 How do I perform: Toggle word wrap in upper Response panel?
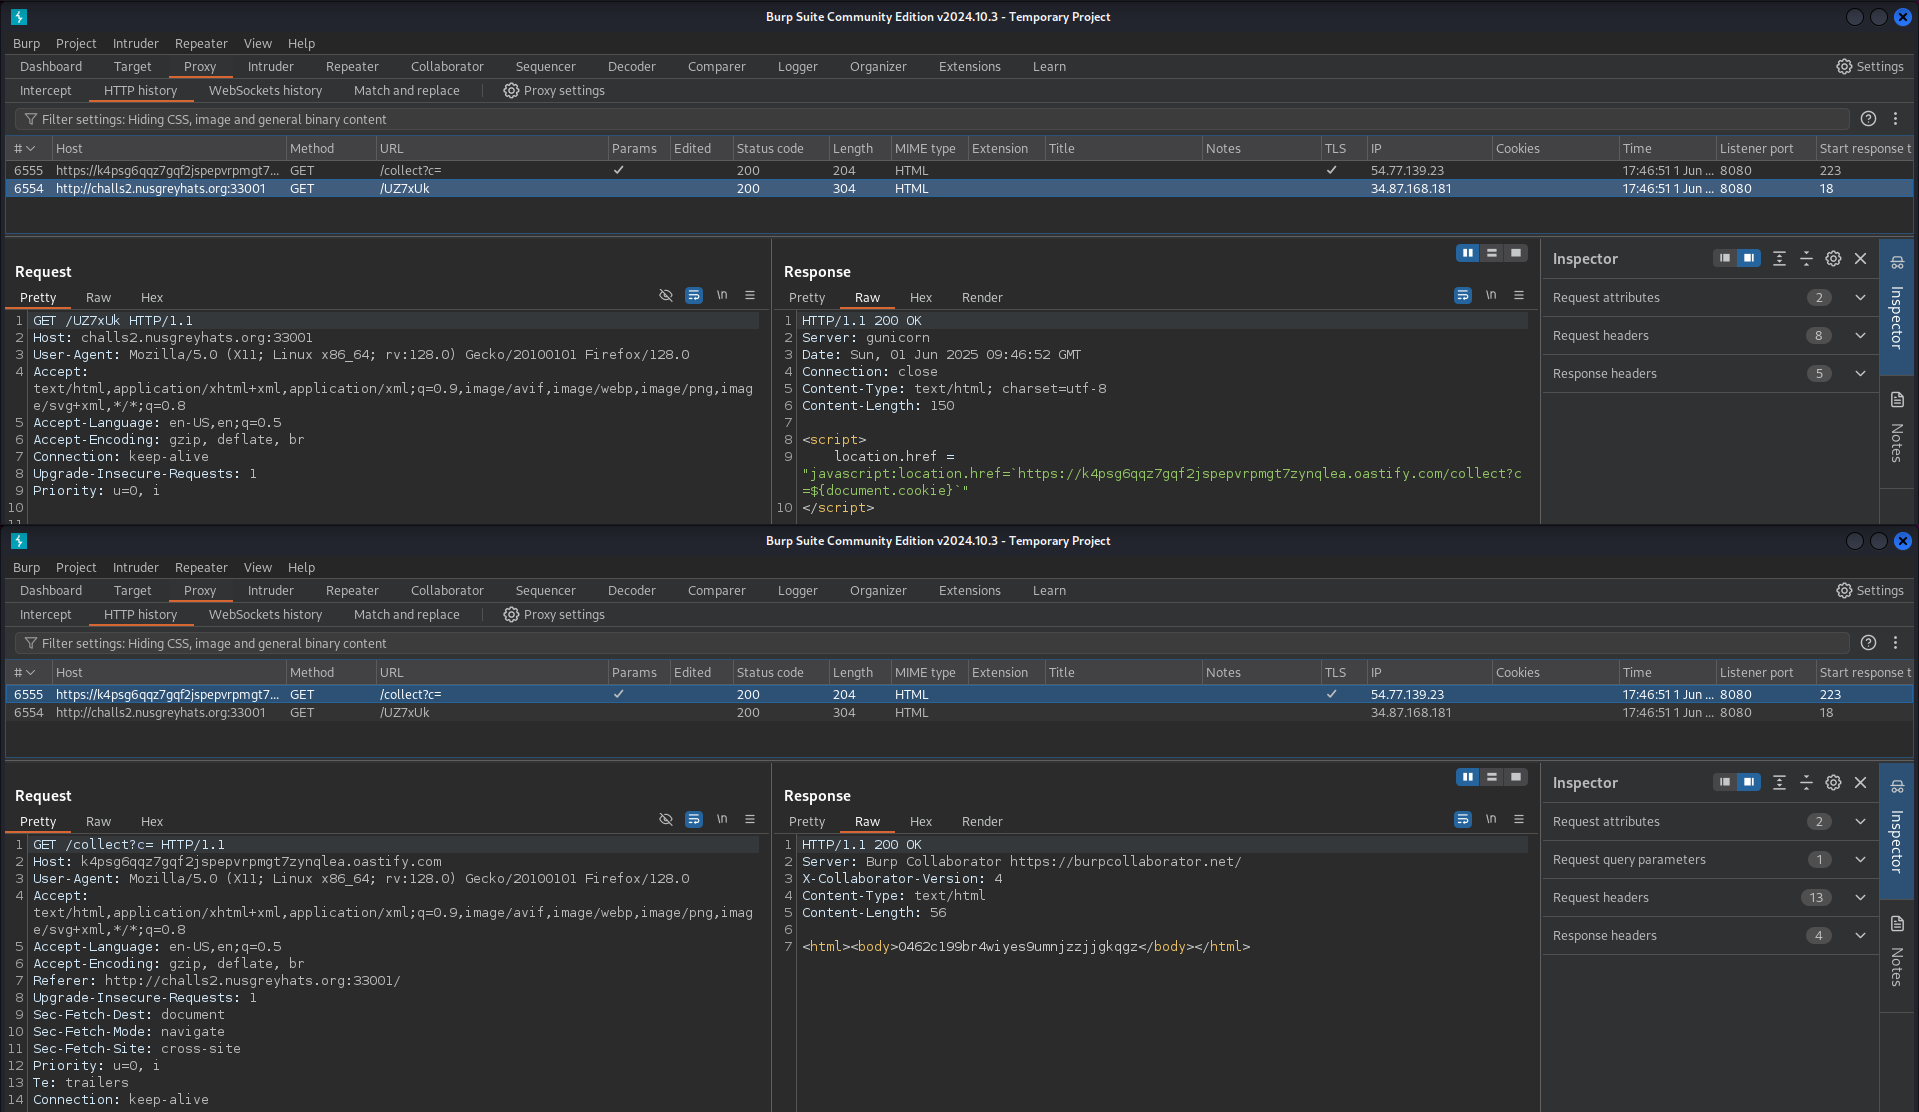coord(1463,296)
